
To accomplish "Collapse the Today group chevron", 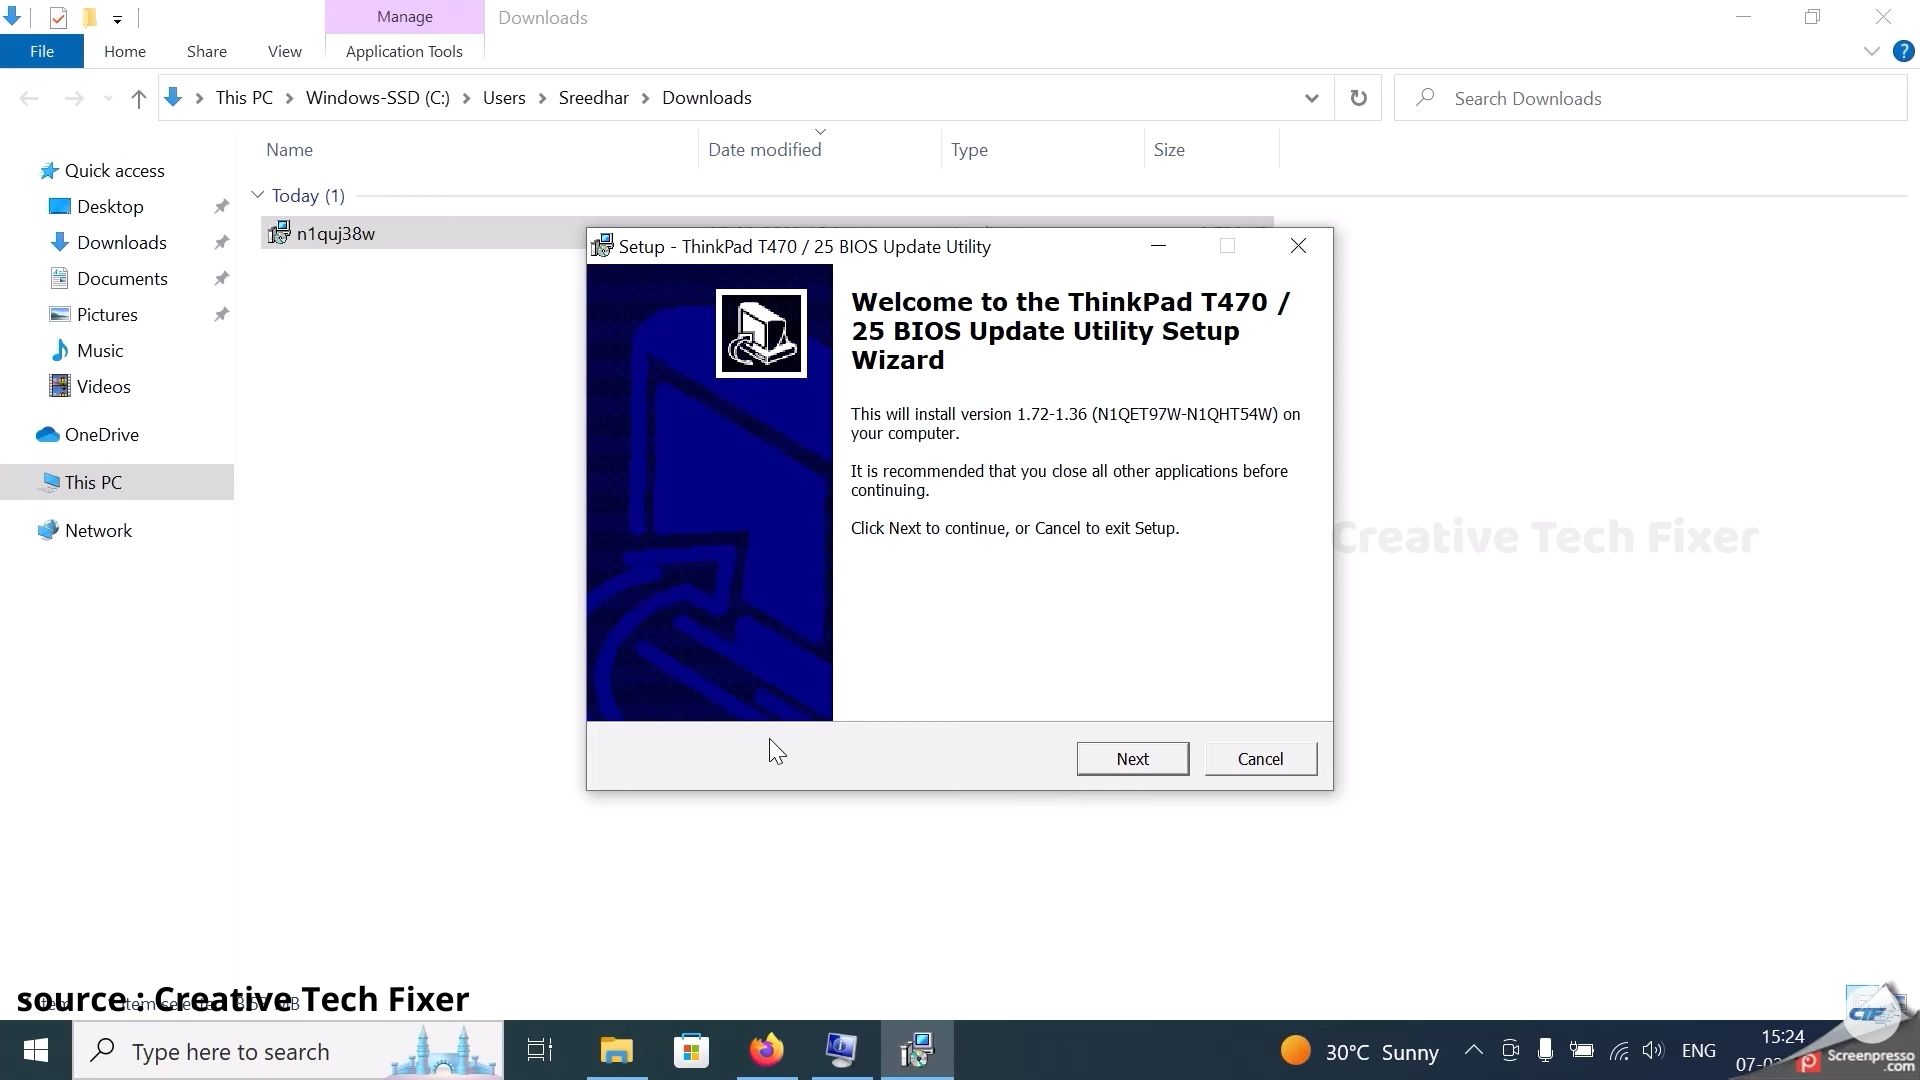I will tap(257, 195).
